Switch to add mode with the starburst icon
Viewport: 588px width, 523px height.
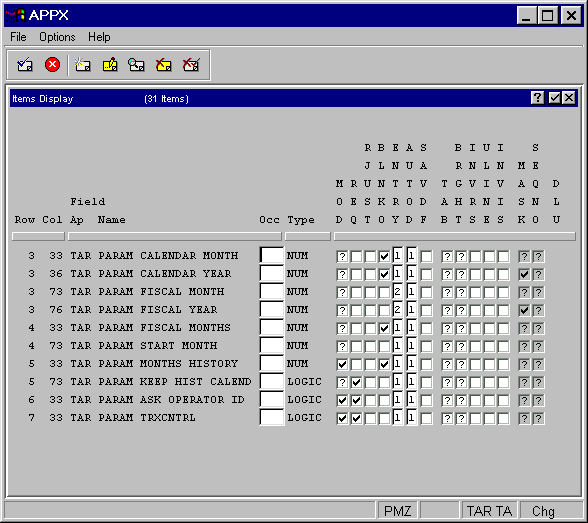(82, 64)
